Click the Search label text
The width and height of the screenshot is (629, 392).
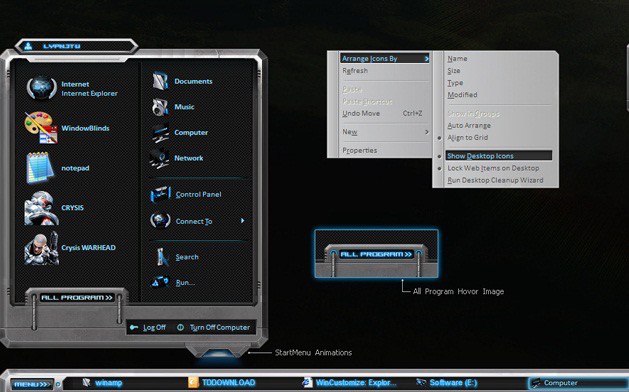click(187, 257)
